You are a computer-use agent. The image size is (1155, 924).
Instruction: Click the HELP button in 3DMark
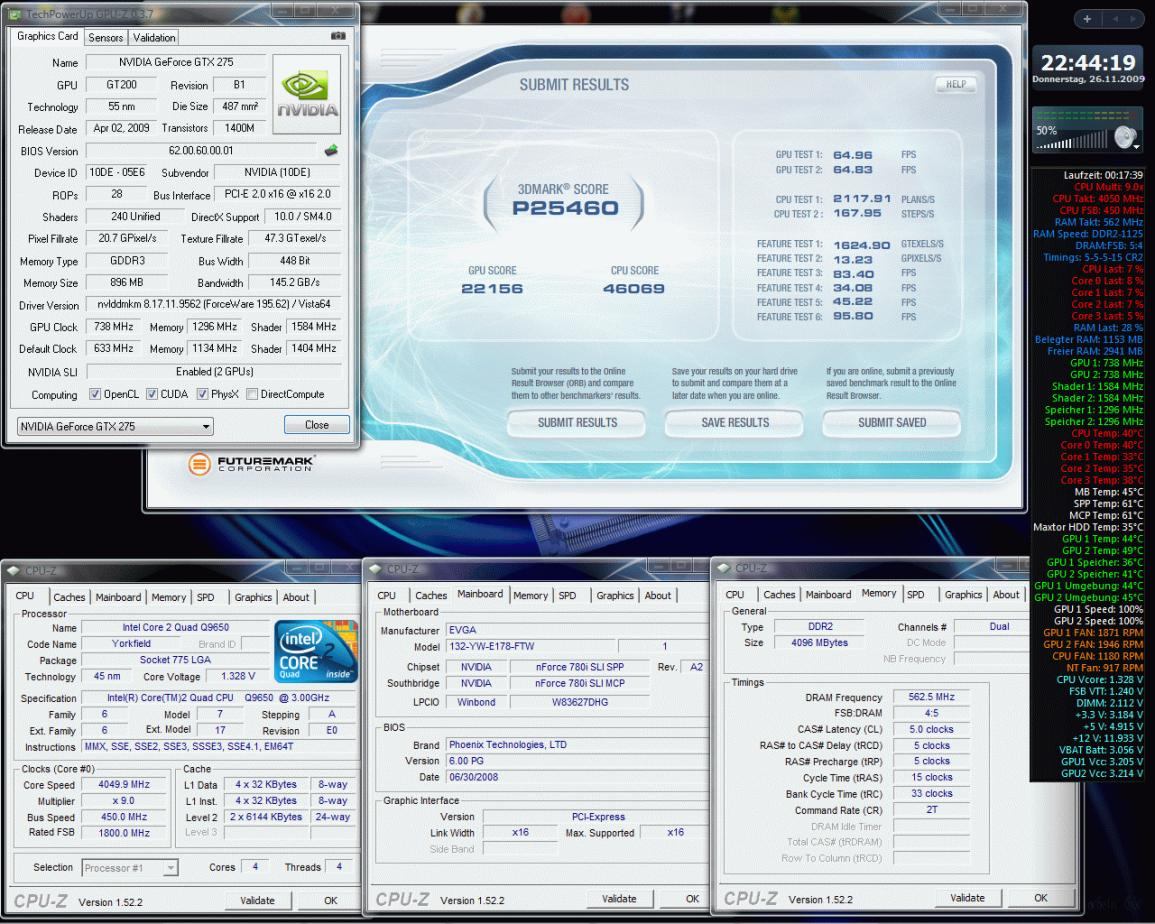[x=955, y=84]
